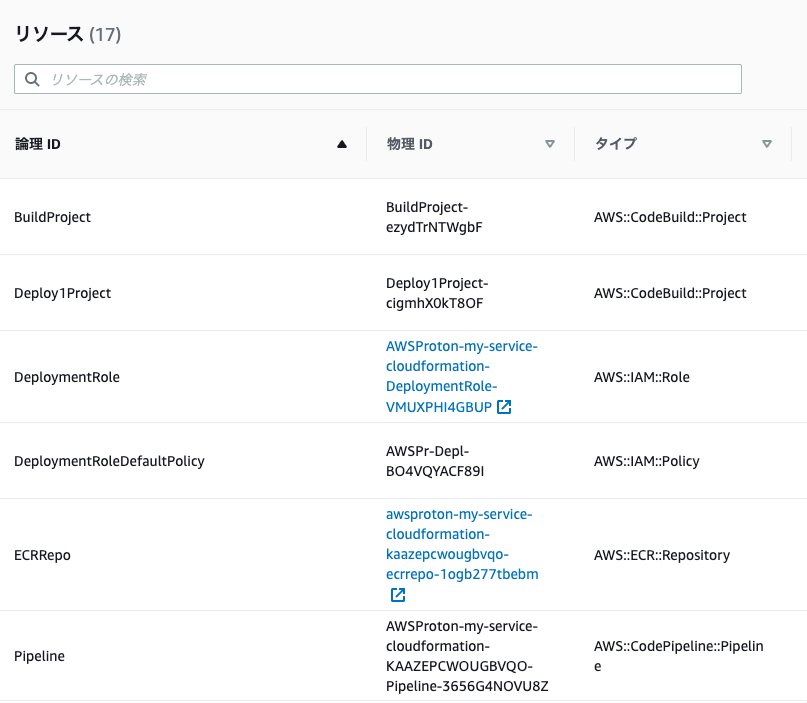The height and width of the screenshot is (703, 807).
Task: Open AWSProton-my-service-cloudformation-DeploymentRole link
Action: (461, 376)
